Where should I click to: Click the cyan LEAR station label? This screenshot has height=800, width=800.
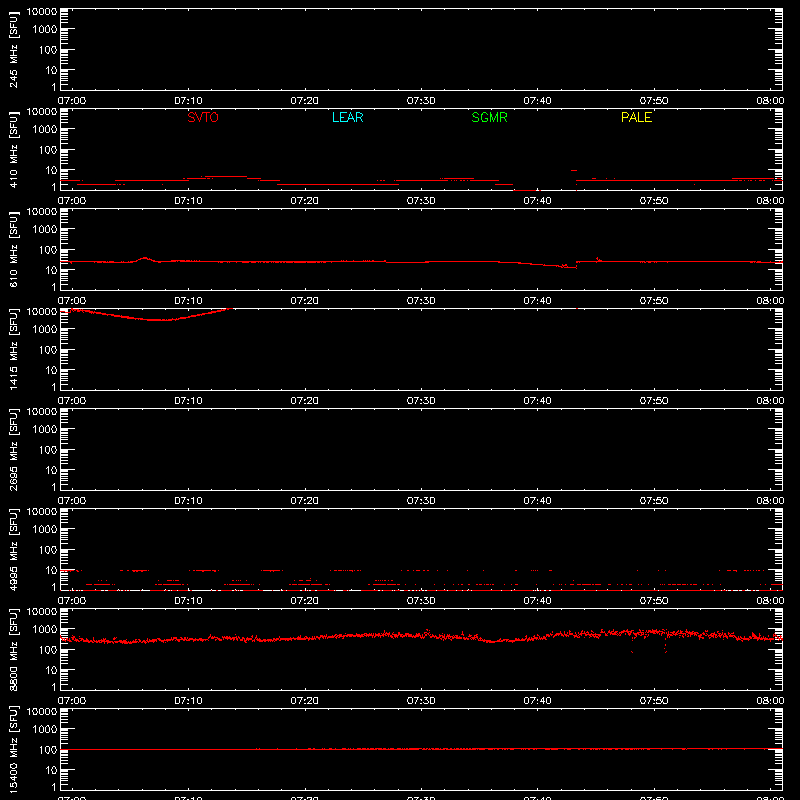click(x=347, y=117)
